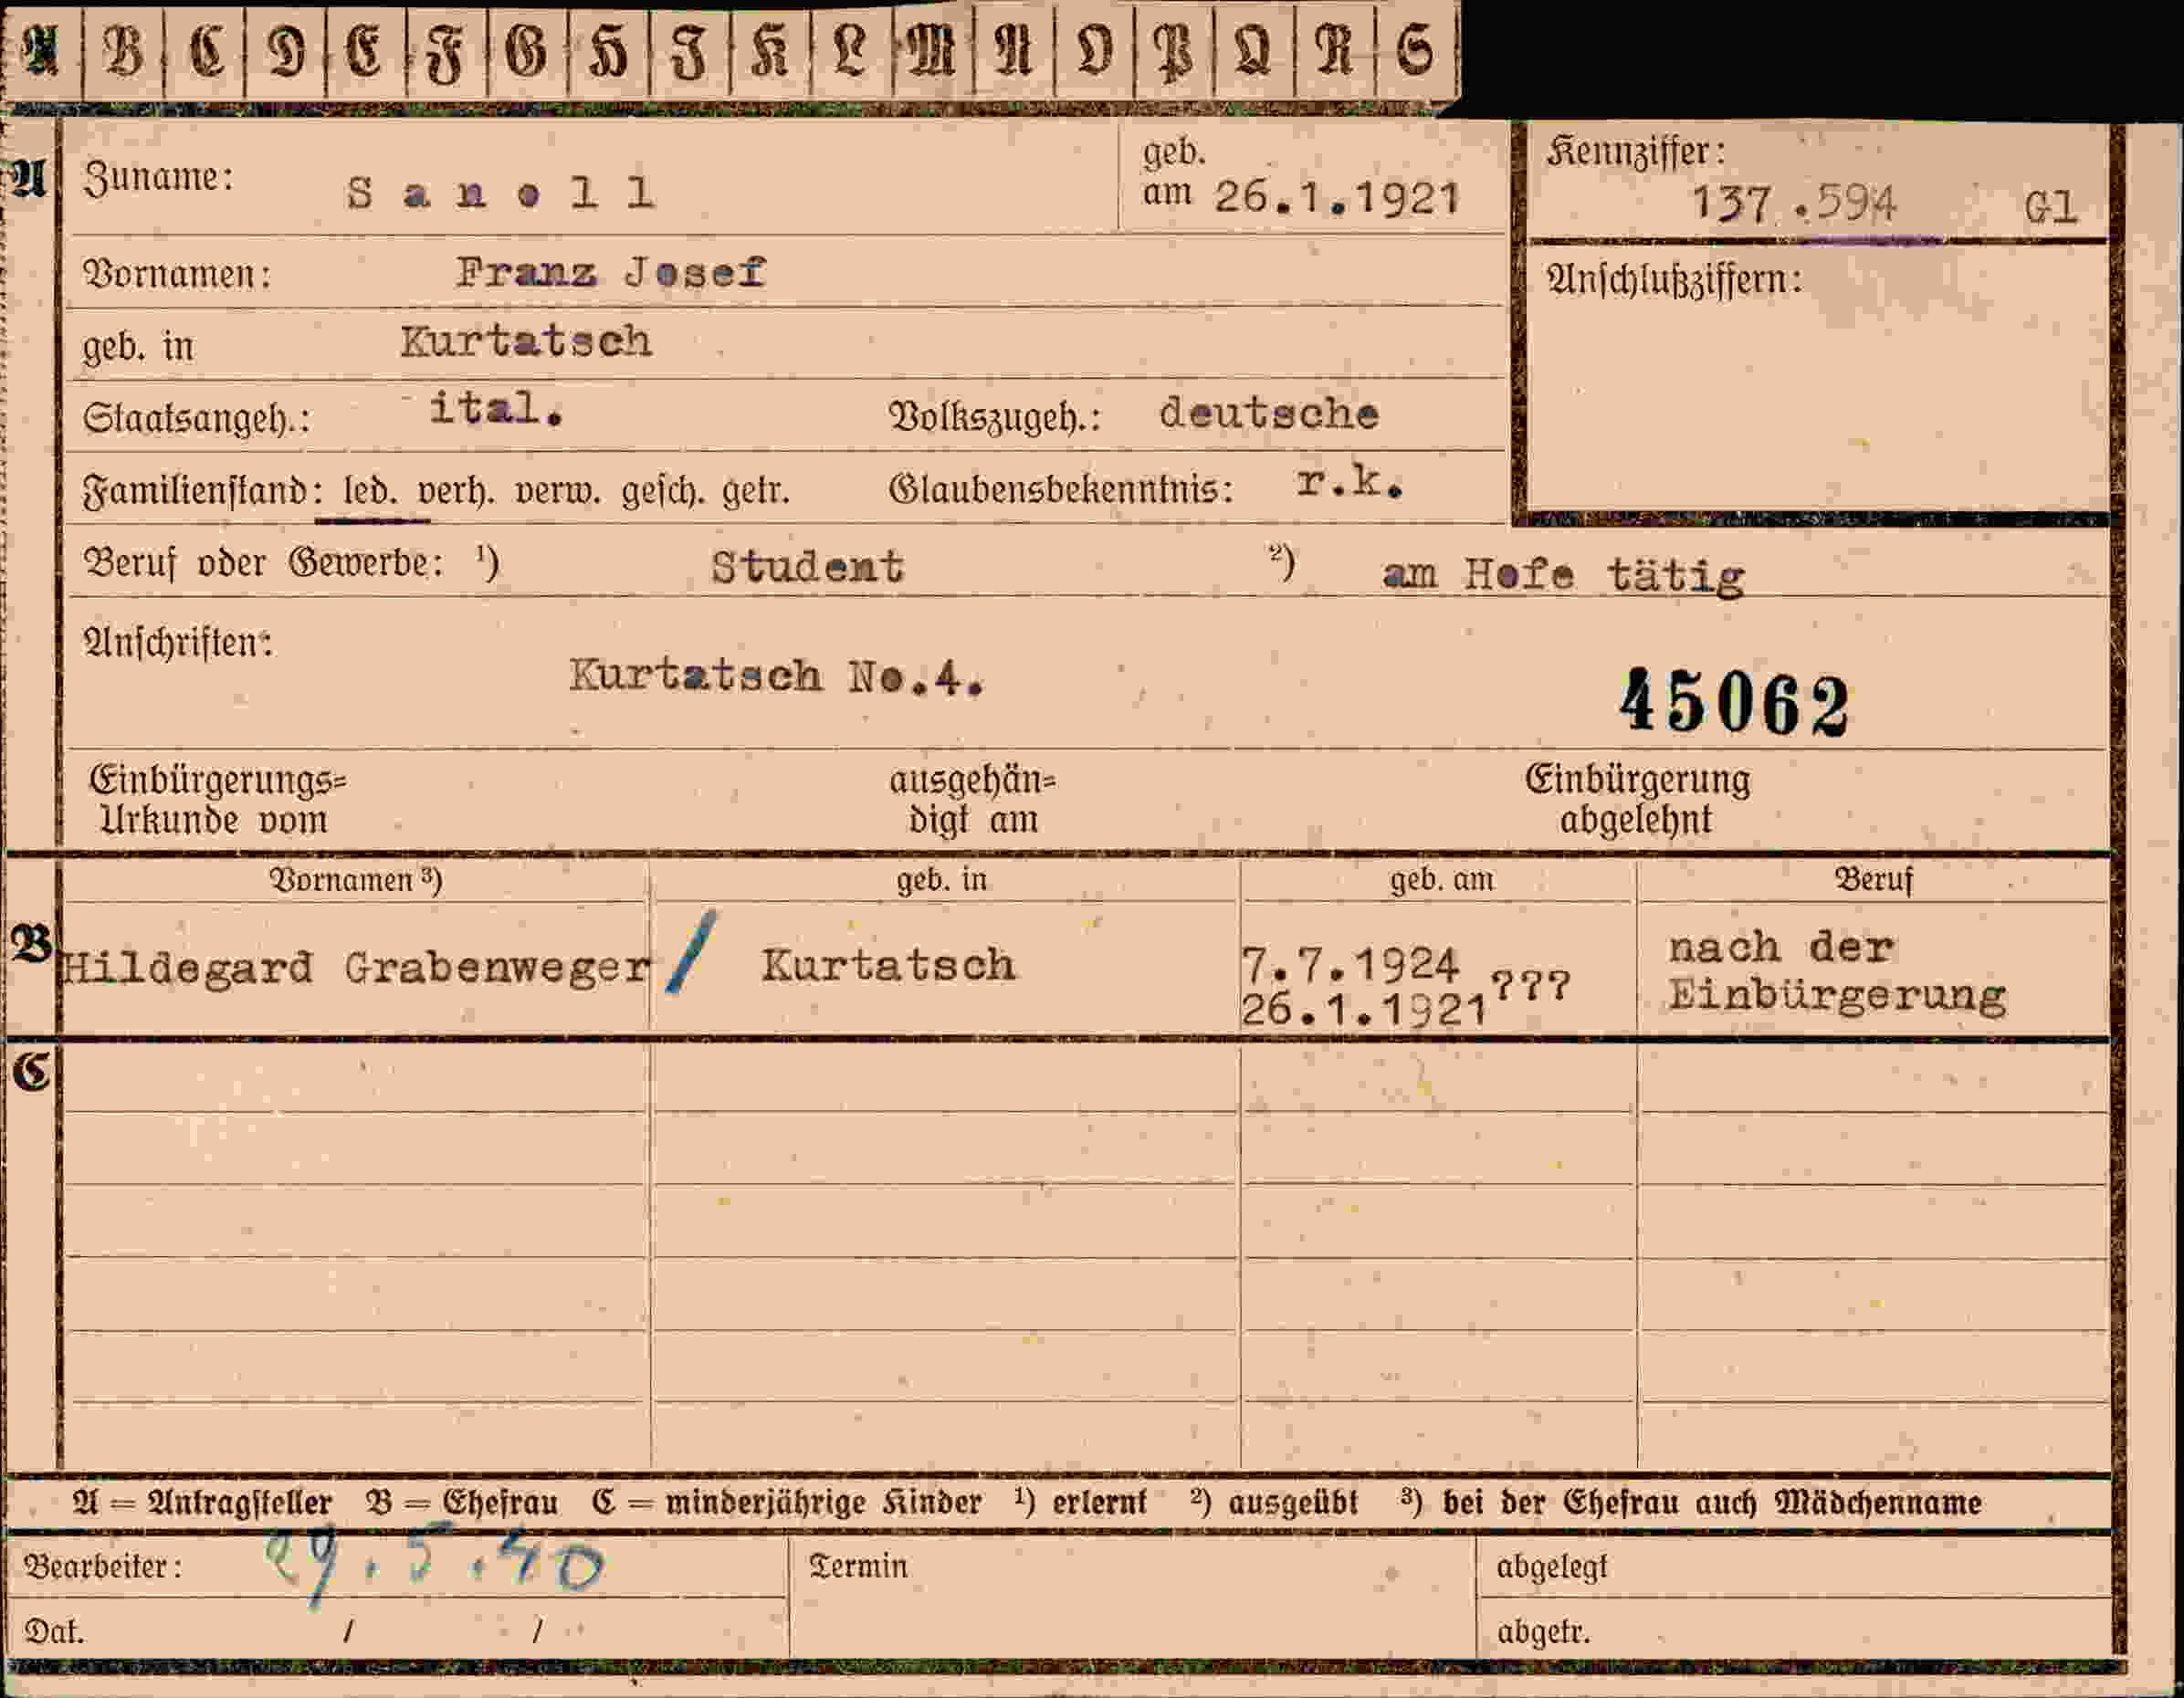Click the first names 'Franz Josef'
The width and height of the screenshot is (2184, 1698).
(x=611, y=272)
